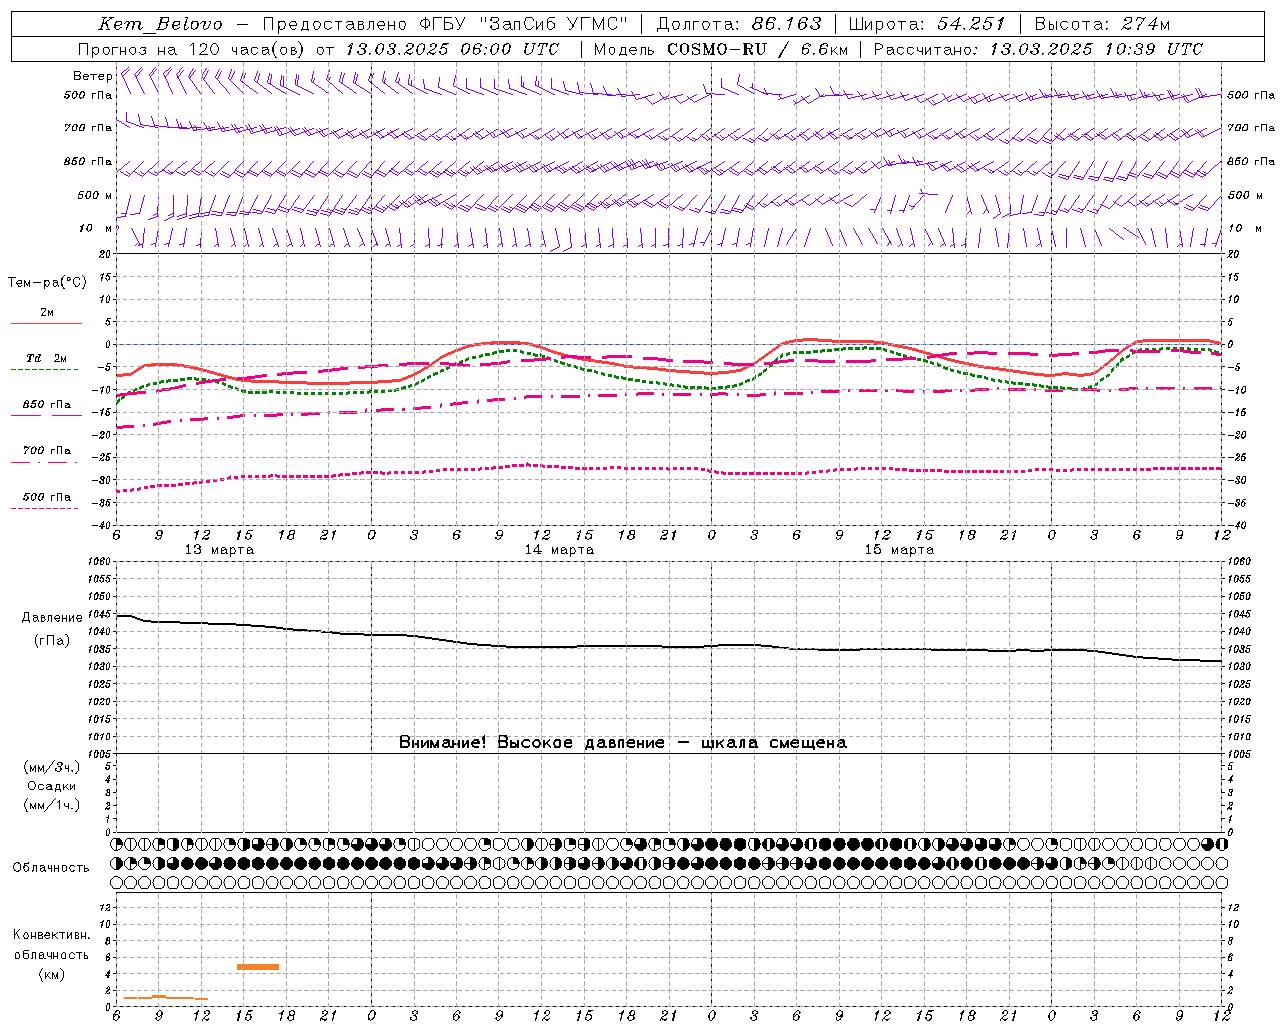Click the '15 марта' date label
This screenshot has width=1280, height=1024.
point(899,550)
